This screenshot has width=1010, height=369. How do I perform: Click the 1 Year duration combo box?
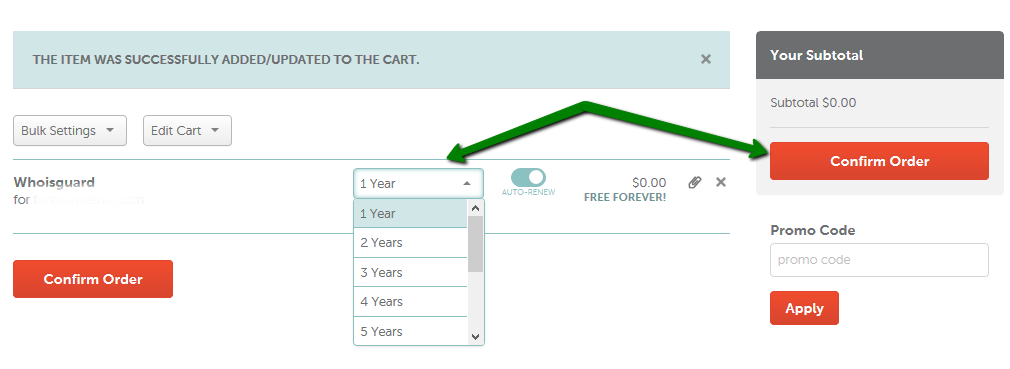point(418,184)
